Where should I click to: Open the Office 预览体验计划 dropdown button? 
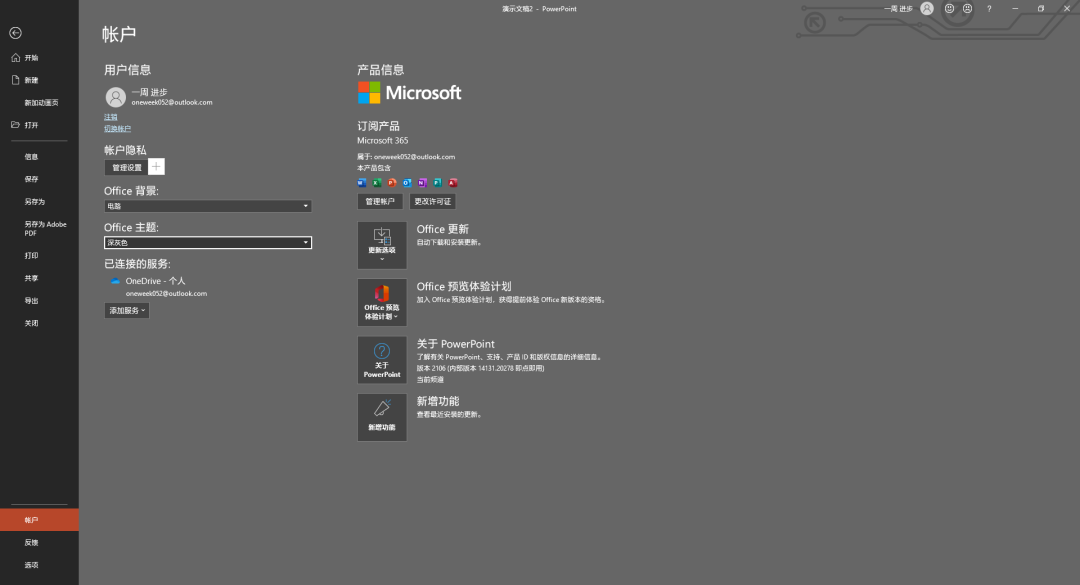click(382, 302)
